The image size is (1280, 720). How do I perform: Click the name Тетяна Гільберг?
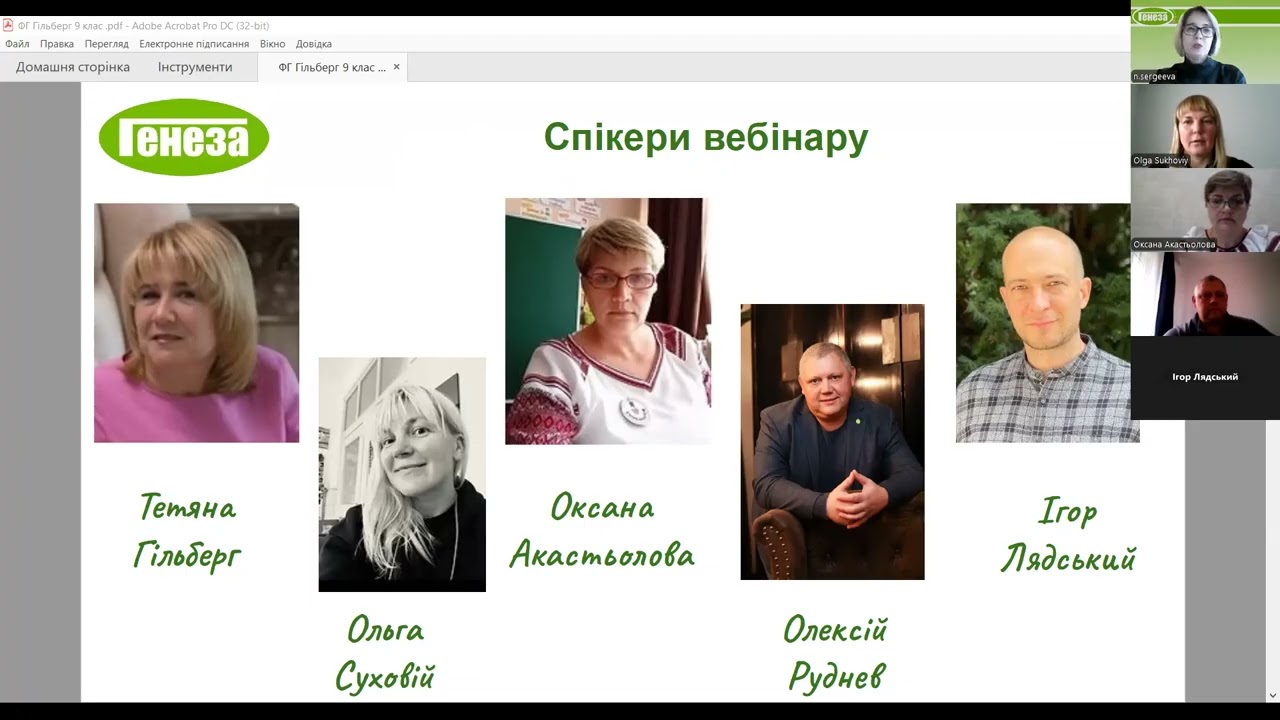187,530
